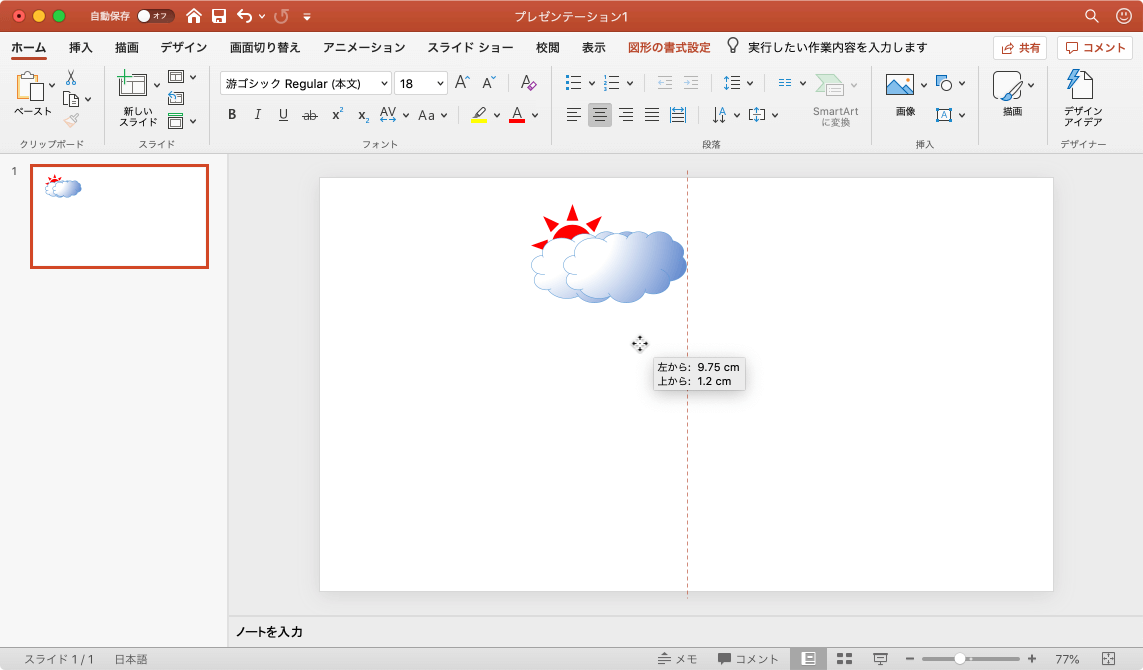Toggle Italic text formatting
The height and width of the screenshot is (670, 1143).
257,115
